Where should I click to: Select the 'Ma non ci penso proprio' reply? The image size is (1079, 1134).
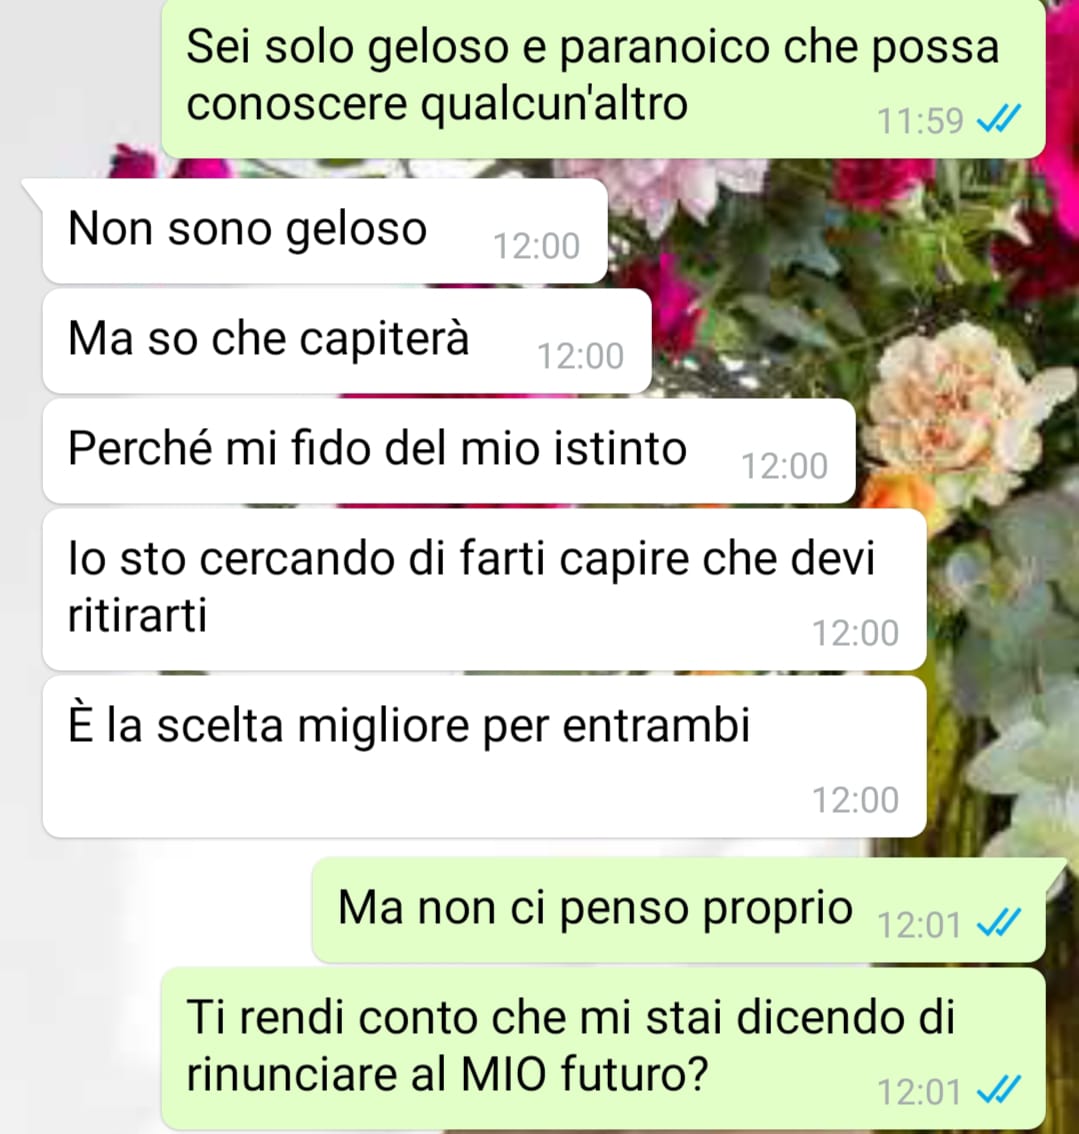point(679,910)
